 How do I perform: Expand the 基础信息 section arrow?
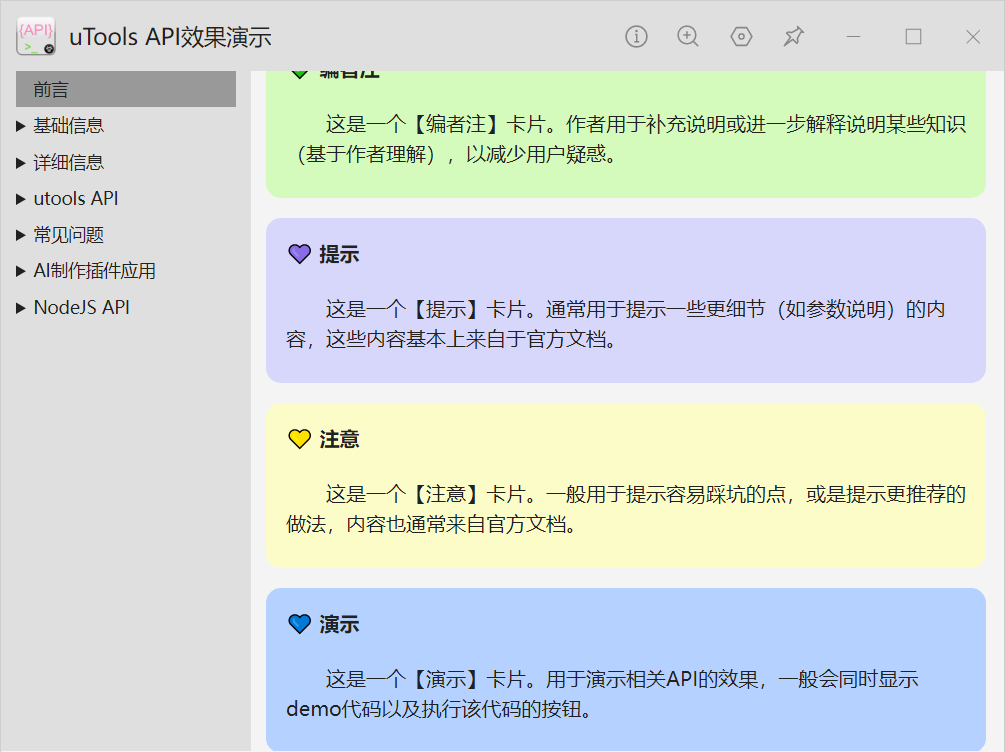(21, 126)
